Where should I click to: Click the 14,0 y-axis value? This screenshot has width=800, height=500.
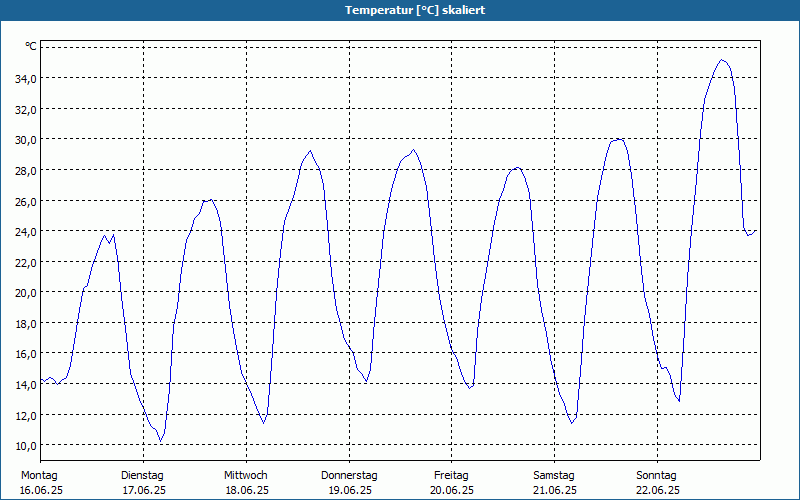pos(27,384)
